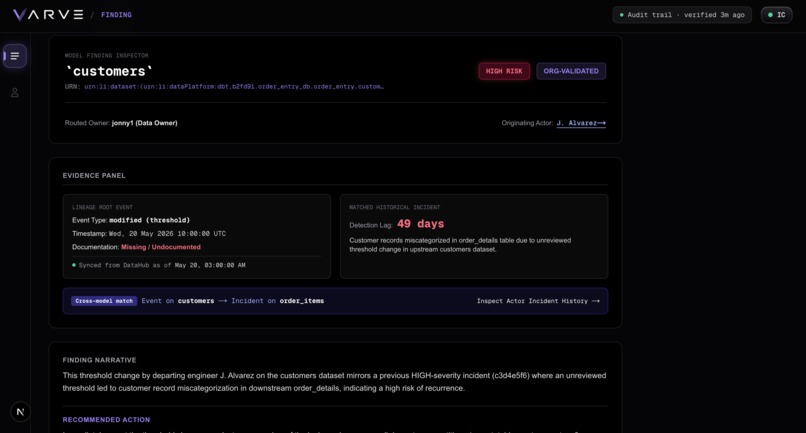Open the IC account badge

click(776, 15)
